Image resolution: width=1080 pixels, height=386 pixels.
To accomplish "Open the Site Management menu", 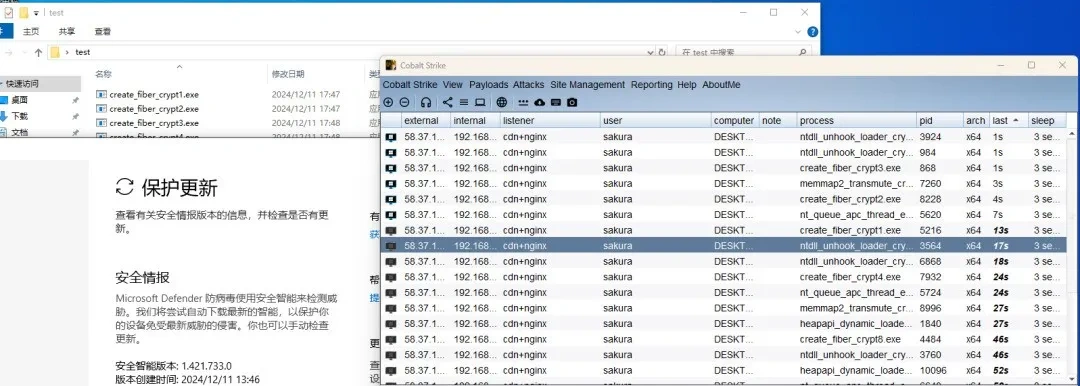I will pyautogui.click(x=588, y=85).
